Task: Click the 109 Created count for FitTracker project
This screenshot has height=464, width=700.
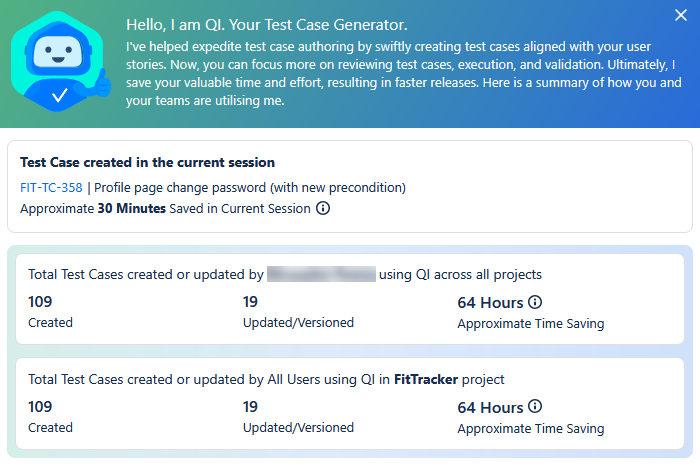Action: [x=40, y=407]
